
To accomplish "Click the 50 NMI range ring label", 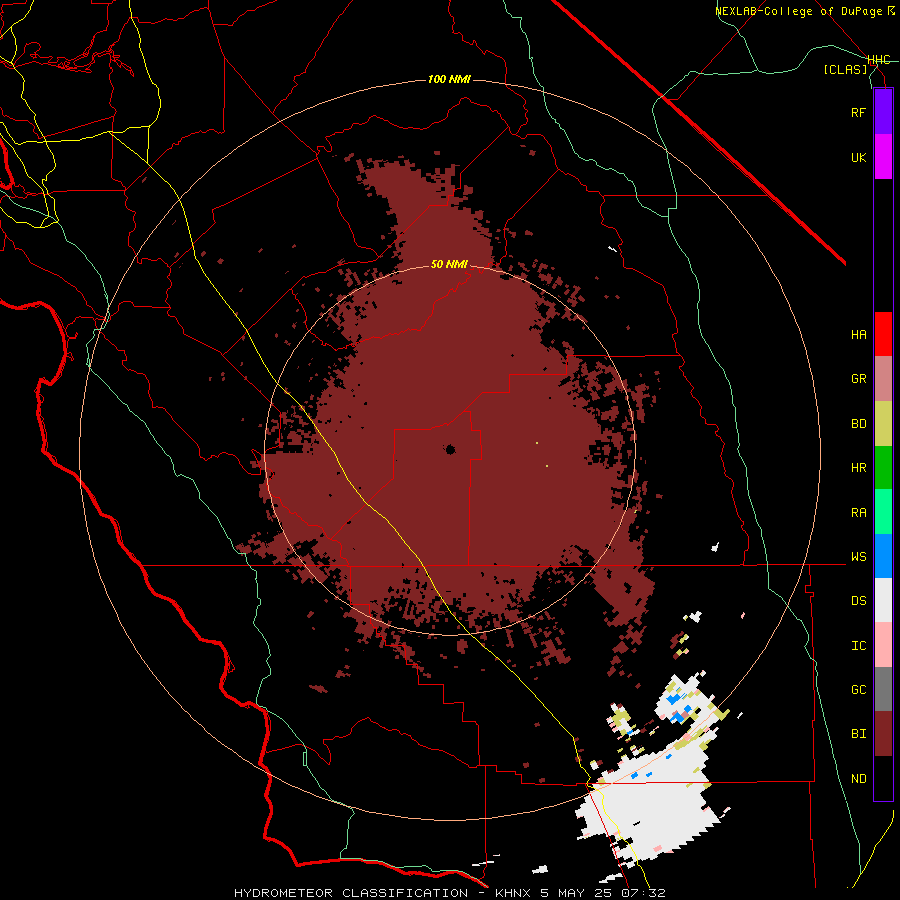I will 449,264.
